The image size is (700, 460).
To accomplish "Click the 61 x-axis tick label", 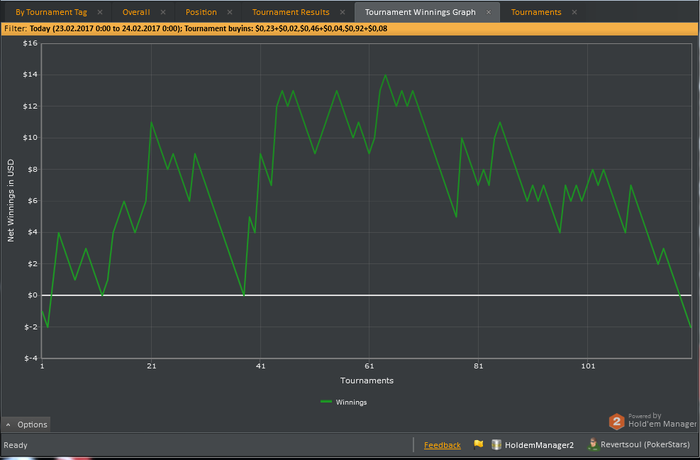I will (369, 366).
